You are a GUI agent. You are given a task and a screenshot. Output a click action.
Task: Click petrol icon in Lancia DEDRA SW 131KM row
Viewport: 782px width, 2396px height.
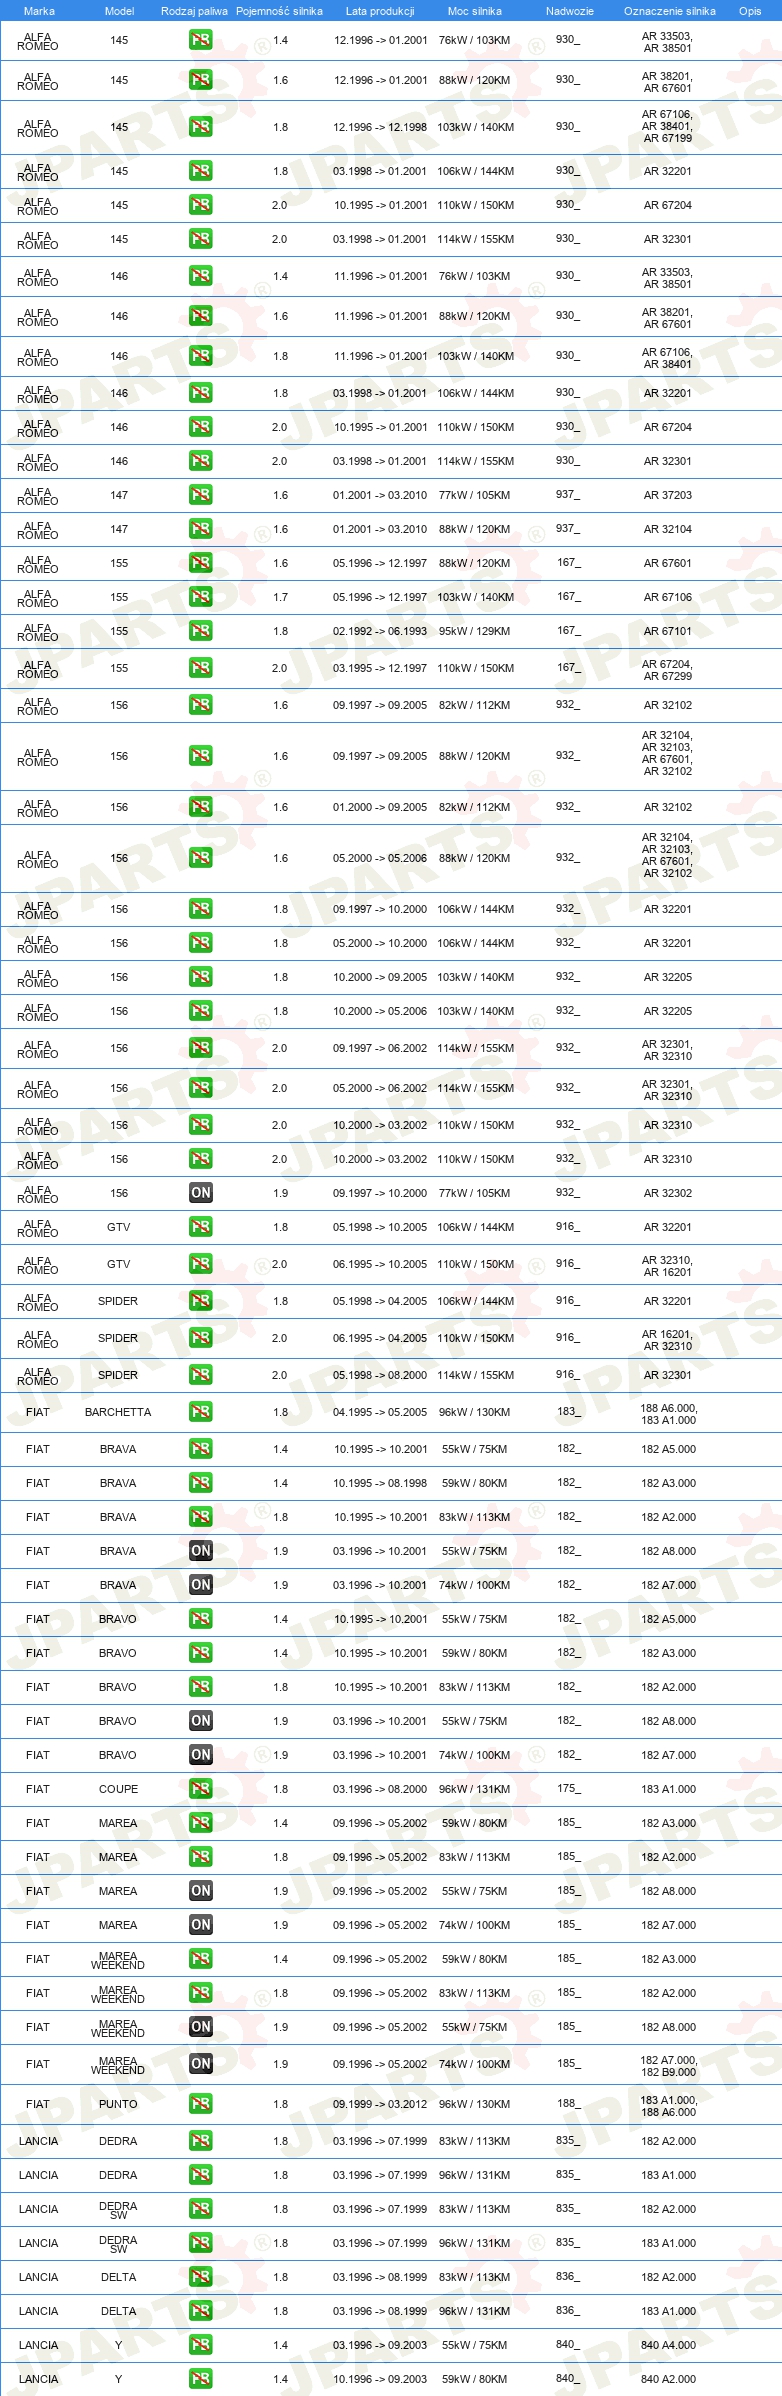point(200,2243)
